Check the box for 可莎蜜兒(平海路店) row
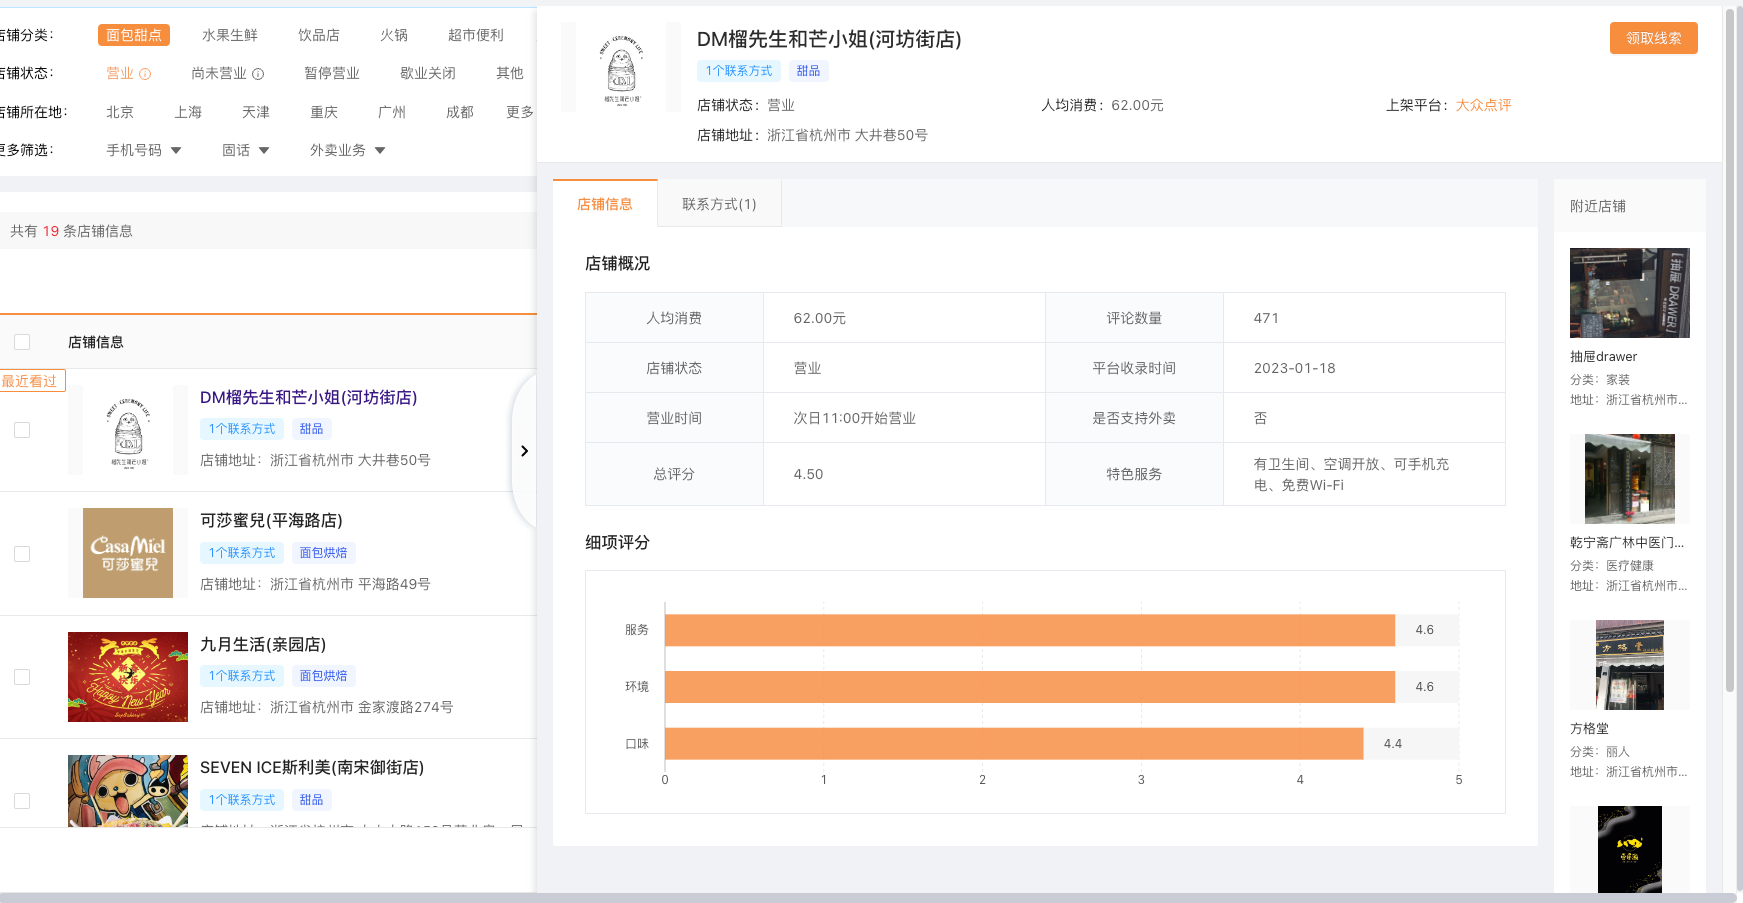Image resolution: width=1743 pixels, height=903 pixels. (x=22, y=554)
